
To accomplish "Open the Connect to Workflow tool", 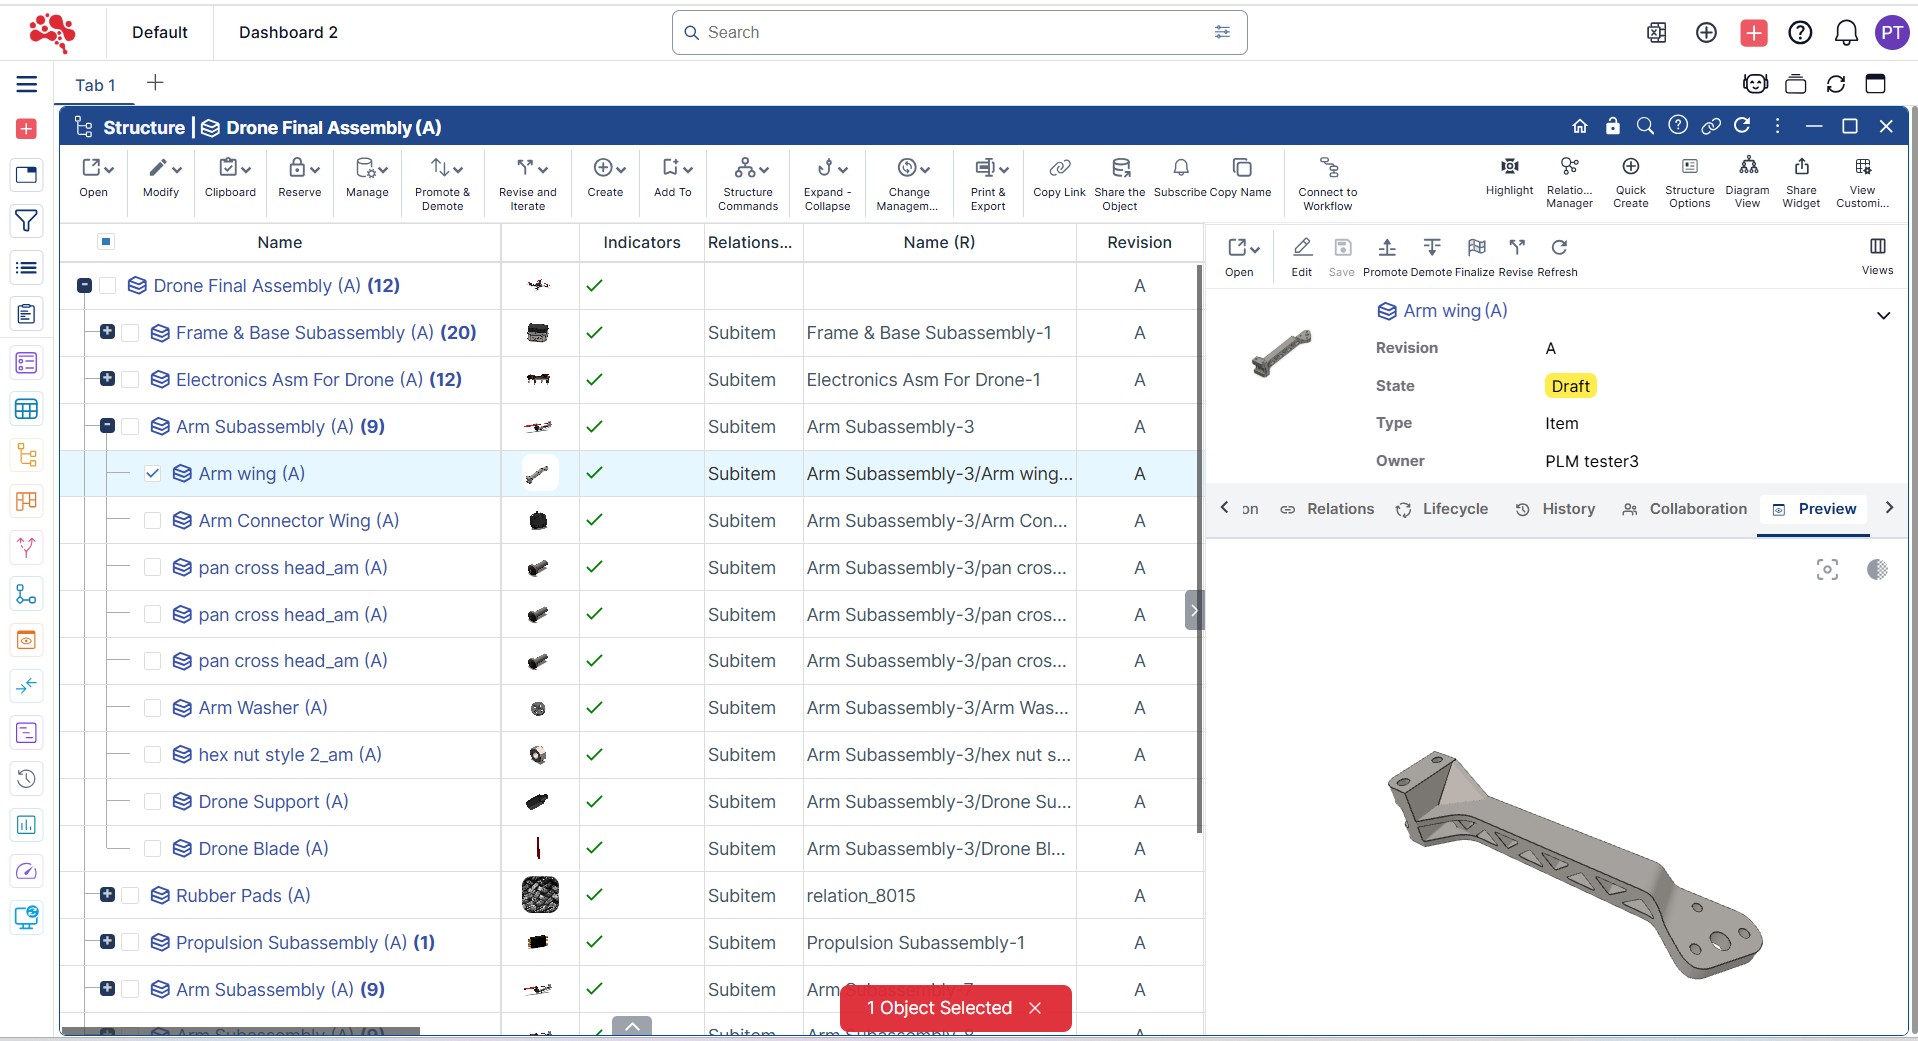I will (1327, 169).
